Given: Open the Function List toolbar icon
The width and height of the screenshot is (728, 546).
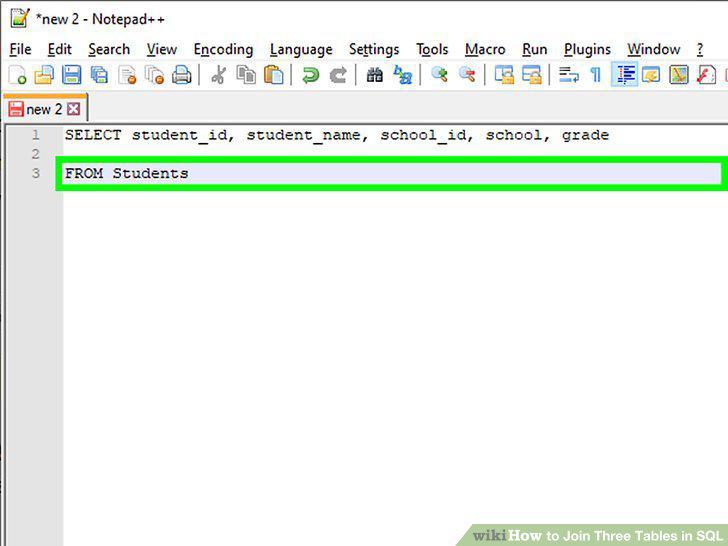Looking at the screenshot, I should pyautogui.click(x=706, y=75).
